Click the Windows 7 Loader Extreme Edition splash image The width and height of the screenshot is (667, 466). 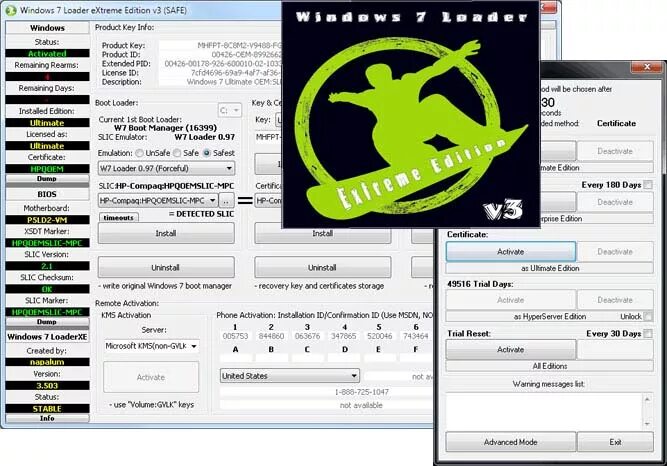coord(411,114)
